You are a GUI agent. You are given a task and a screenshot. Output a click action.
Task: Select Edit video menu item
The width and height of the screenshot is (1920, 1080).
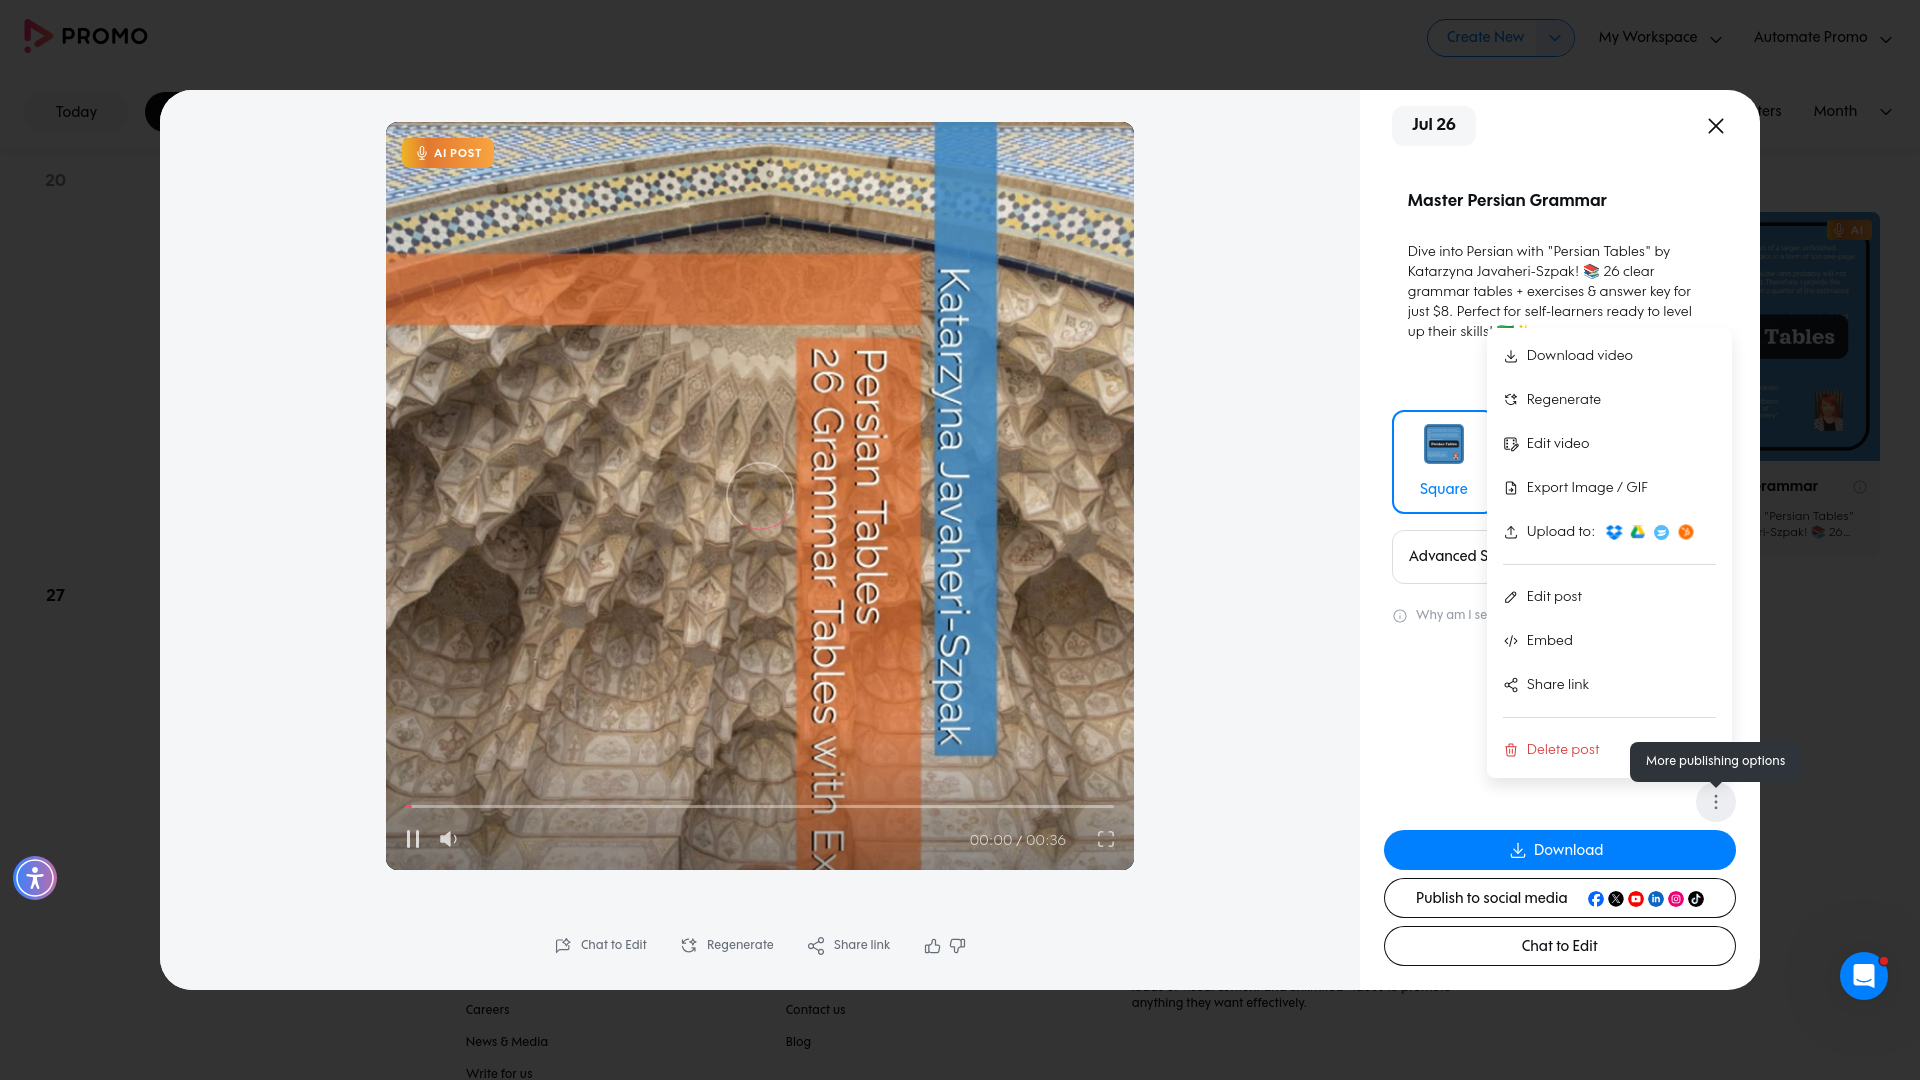pos(1609,444)
